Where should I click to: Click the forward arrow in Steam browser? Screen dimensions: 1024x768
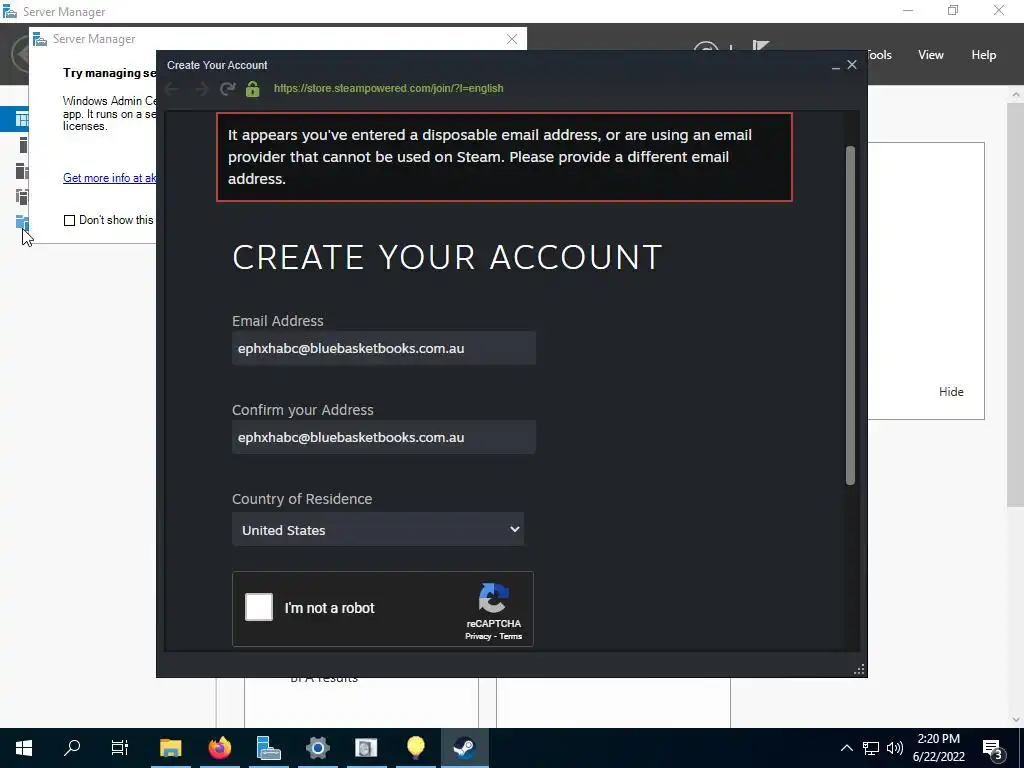[201, 89]
